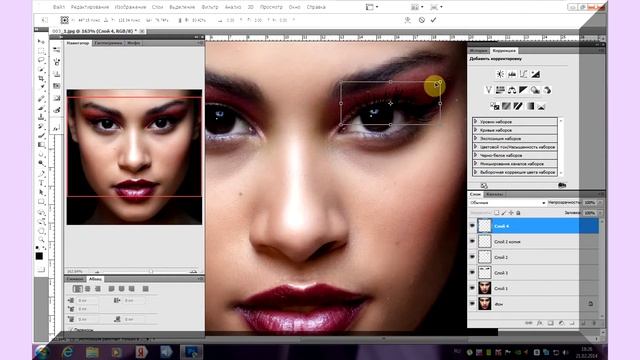Open the blend mode dropdown Обычные
This screenshot has height=360, width=640.
507,203
